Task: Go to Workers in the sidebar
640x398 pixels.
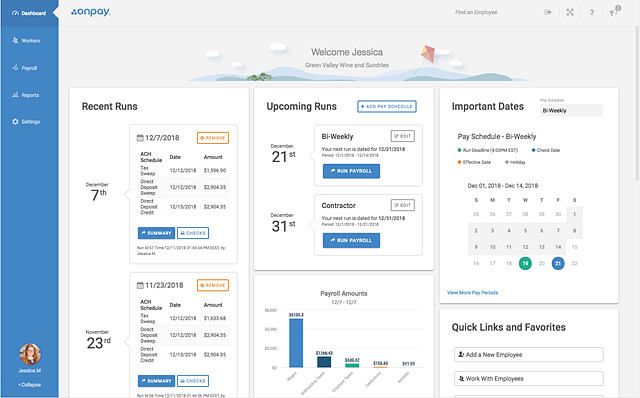Action: [x=26, y=40]
